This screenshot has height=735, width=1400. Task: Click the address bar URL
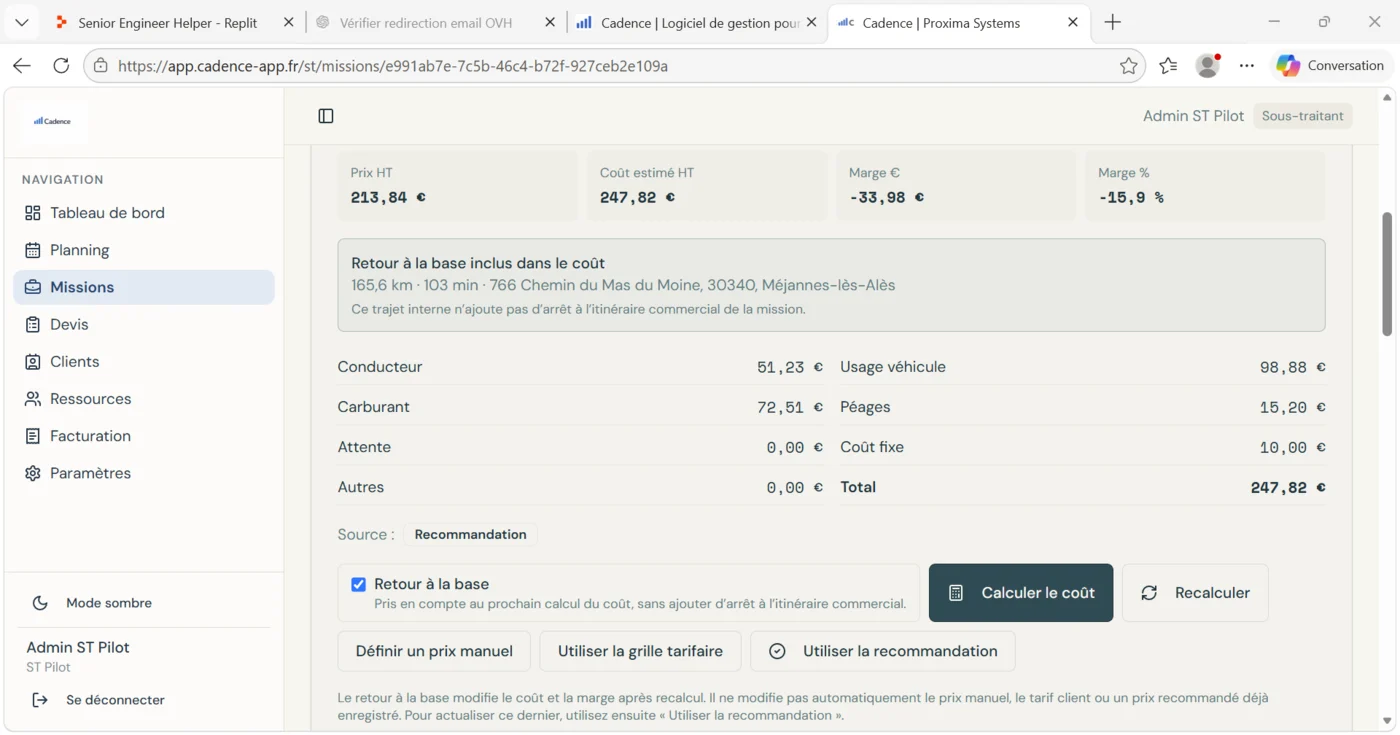[393, 66]
